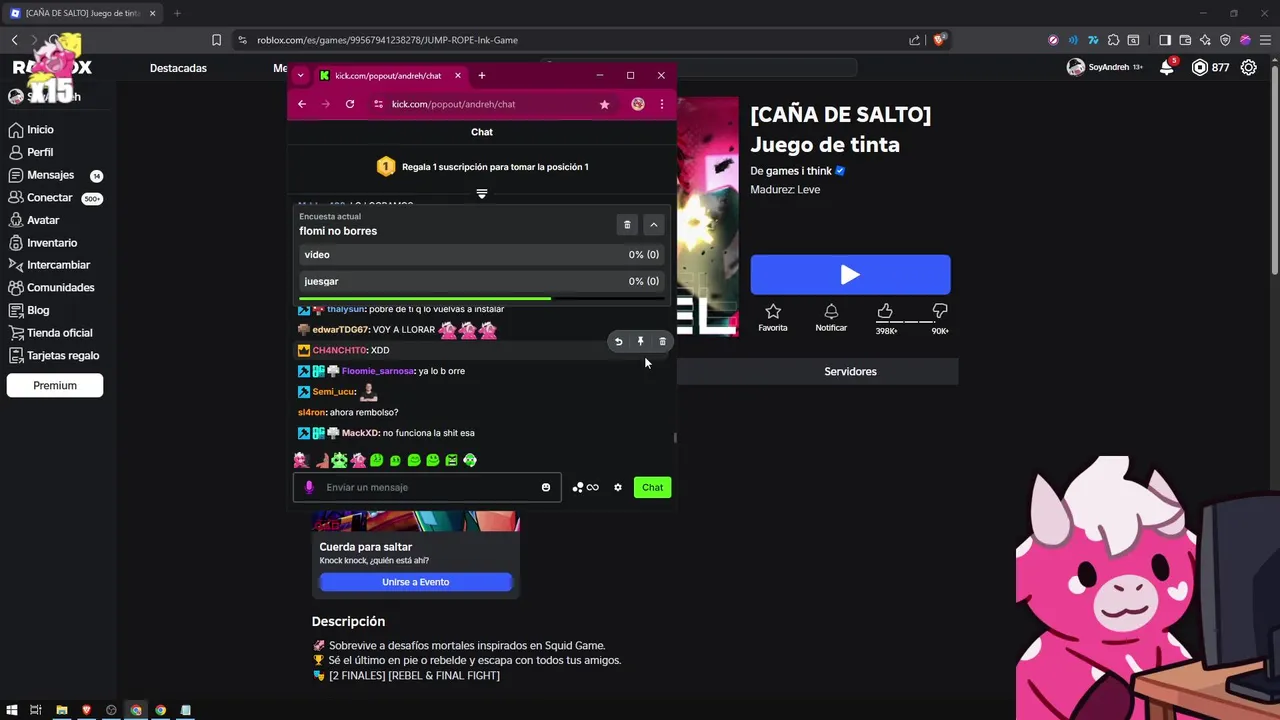Open the Brave Wallet icon

(1185, 40)
